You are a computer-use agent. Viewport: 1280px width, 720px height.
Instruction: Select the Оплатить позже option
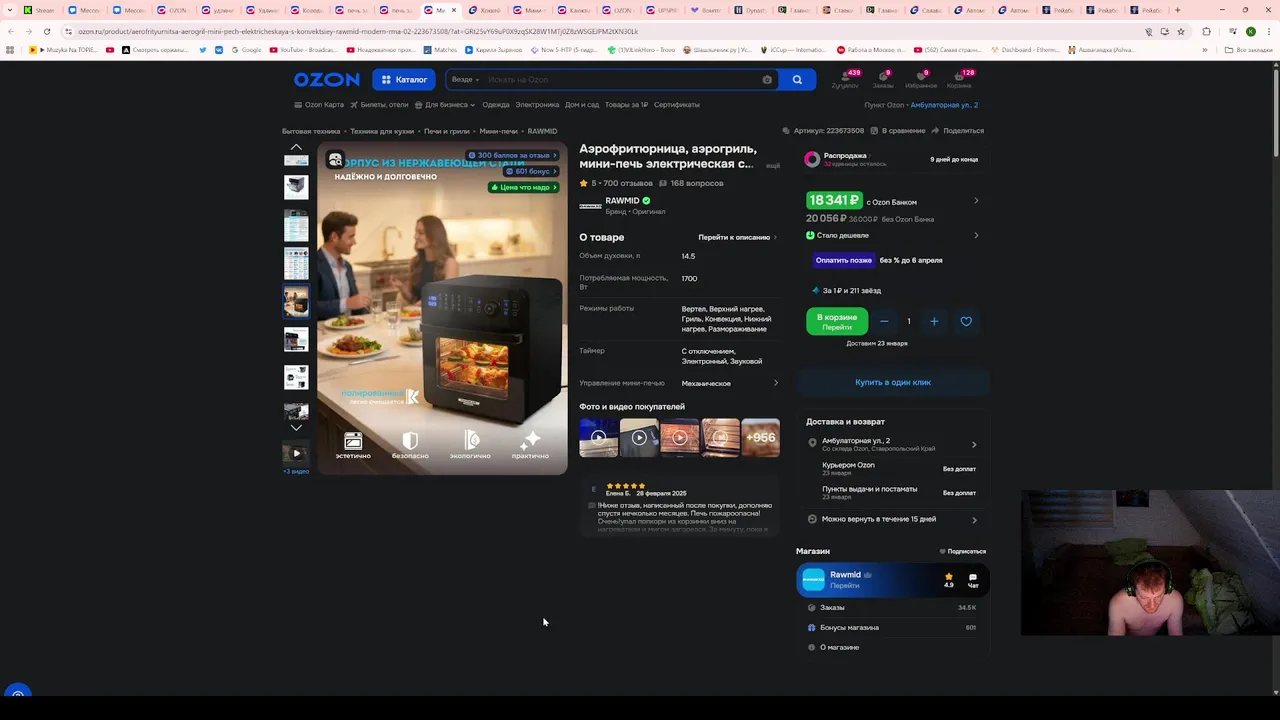(843, 260)
